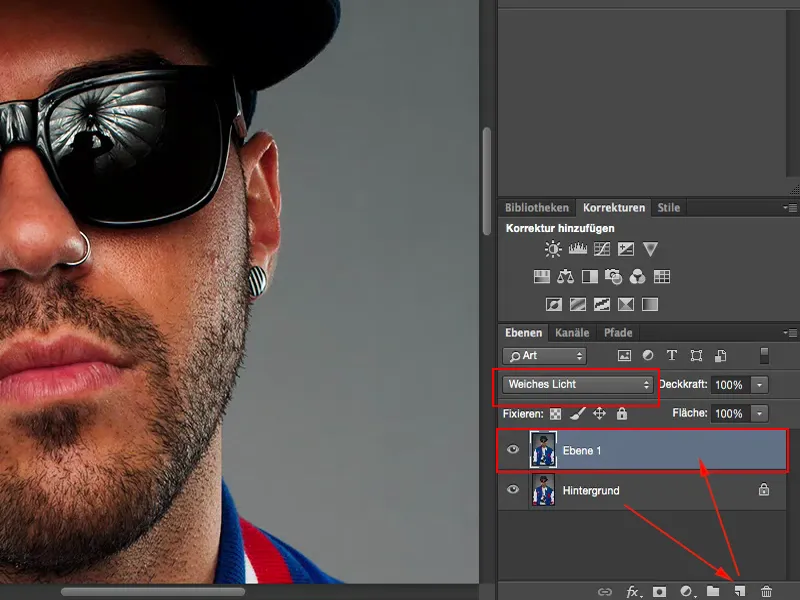Turn layer filtering switch on/off
The height and width of the screenshot is (600, 800).
[764, 356]
